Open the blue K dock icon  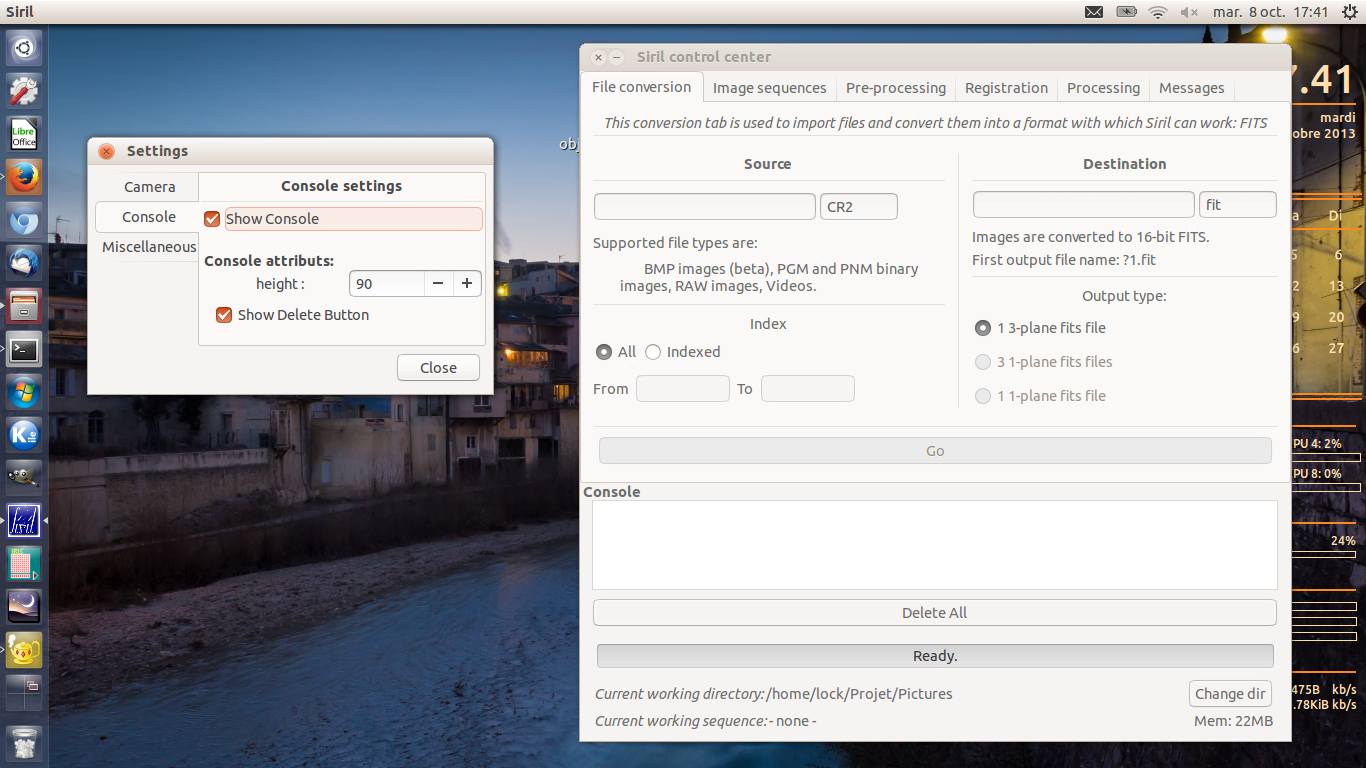click(x=24, y=435)
